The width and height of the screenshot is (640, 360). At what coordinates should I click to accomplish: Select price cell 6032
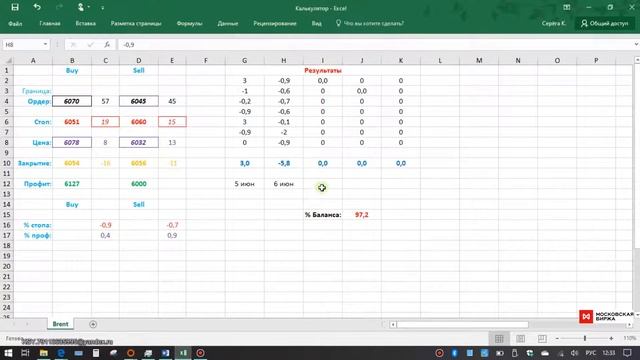(x=139, y=142)
